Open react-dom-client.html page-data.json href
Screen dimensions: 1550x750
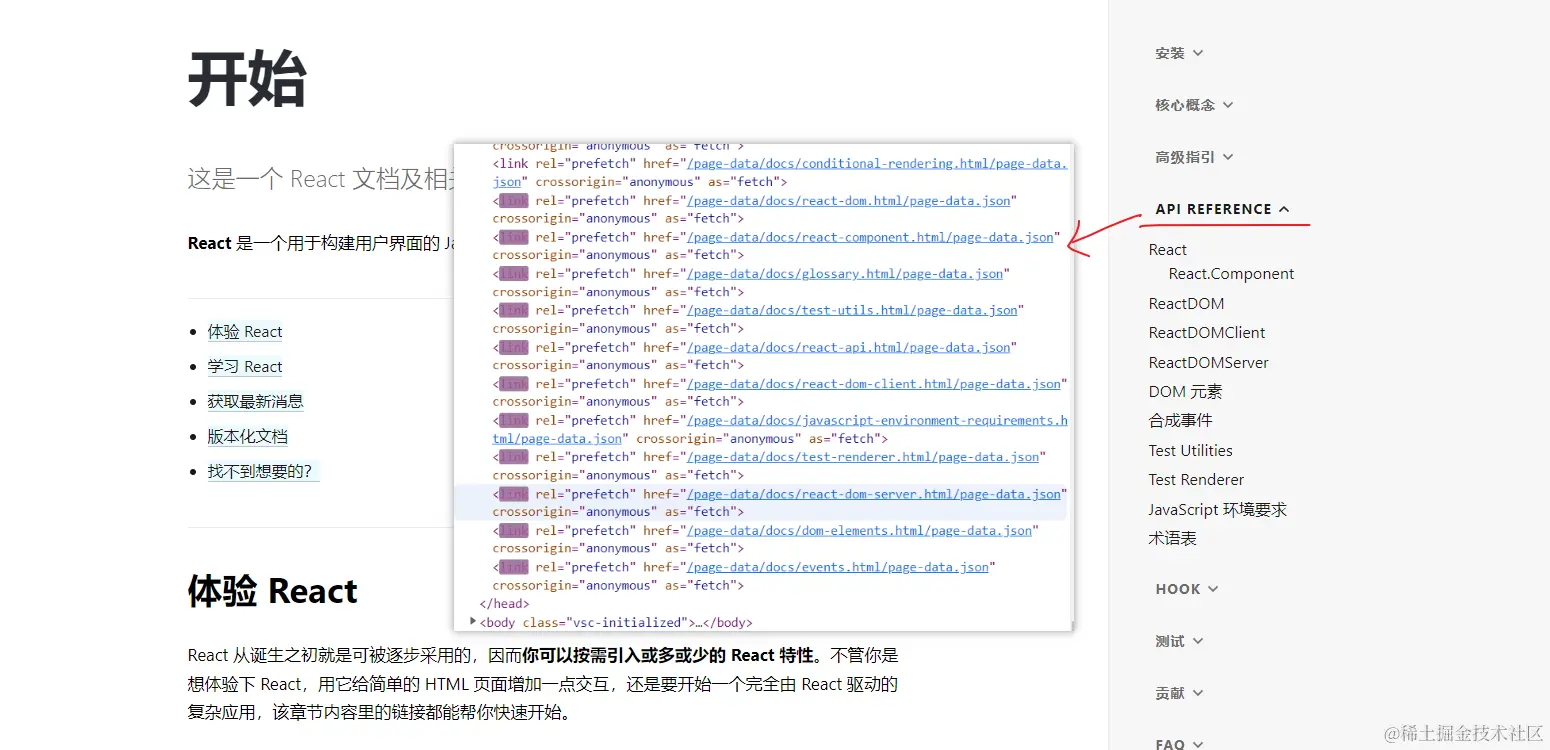[873, 384]
